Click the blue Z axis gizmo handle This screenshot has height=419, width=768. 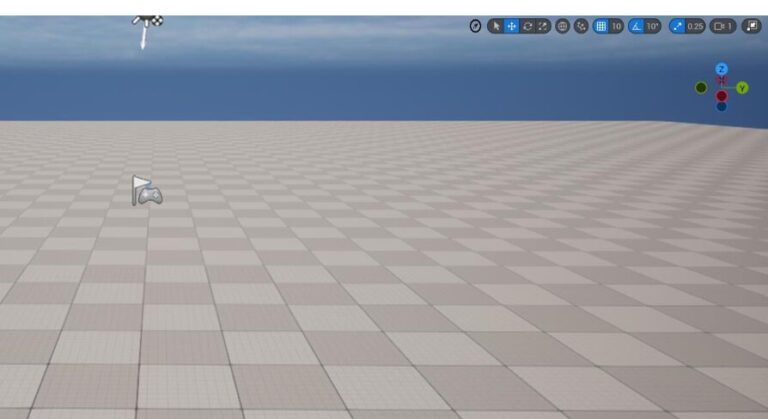[x=721, y=69]
